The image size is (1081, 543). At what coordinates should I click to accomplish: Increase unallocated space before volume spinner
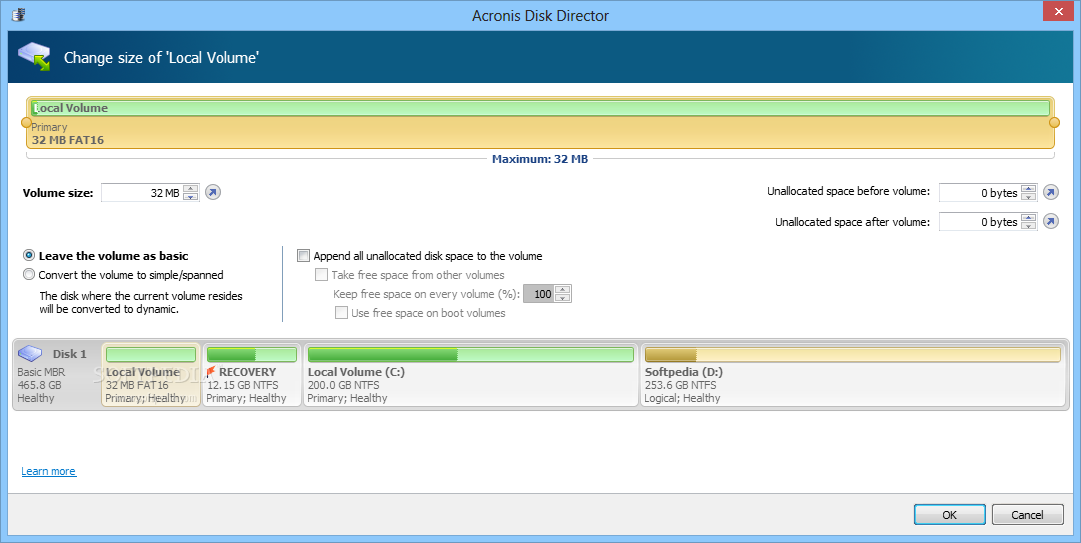(1029, 189)
